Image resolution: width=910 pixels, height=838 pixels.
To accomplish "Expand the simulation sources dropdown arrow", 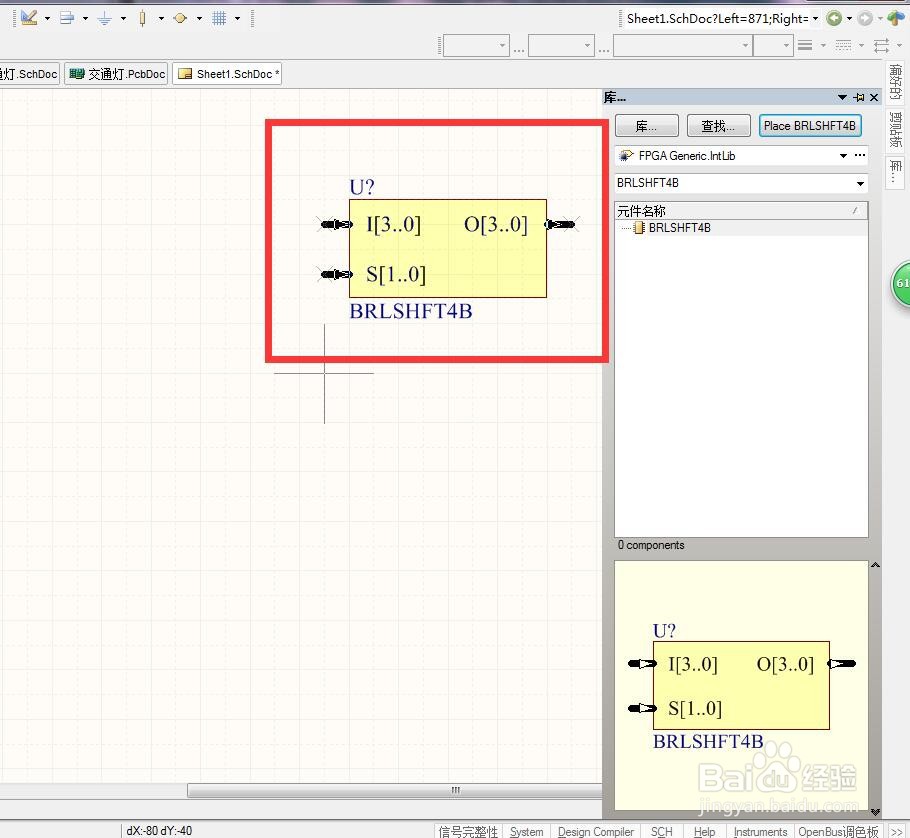I will [199, 19].
